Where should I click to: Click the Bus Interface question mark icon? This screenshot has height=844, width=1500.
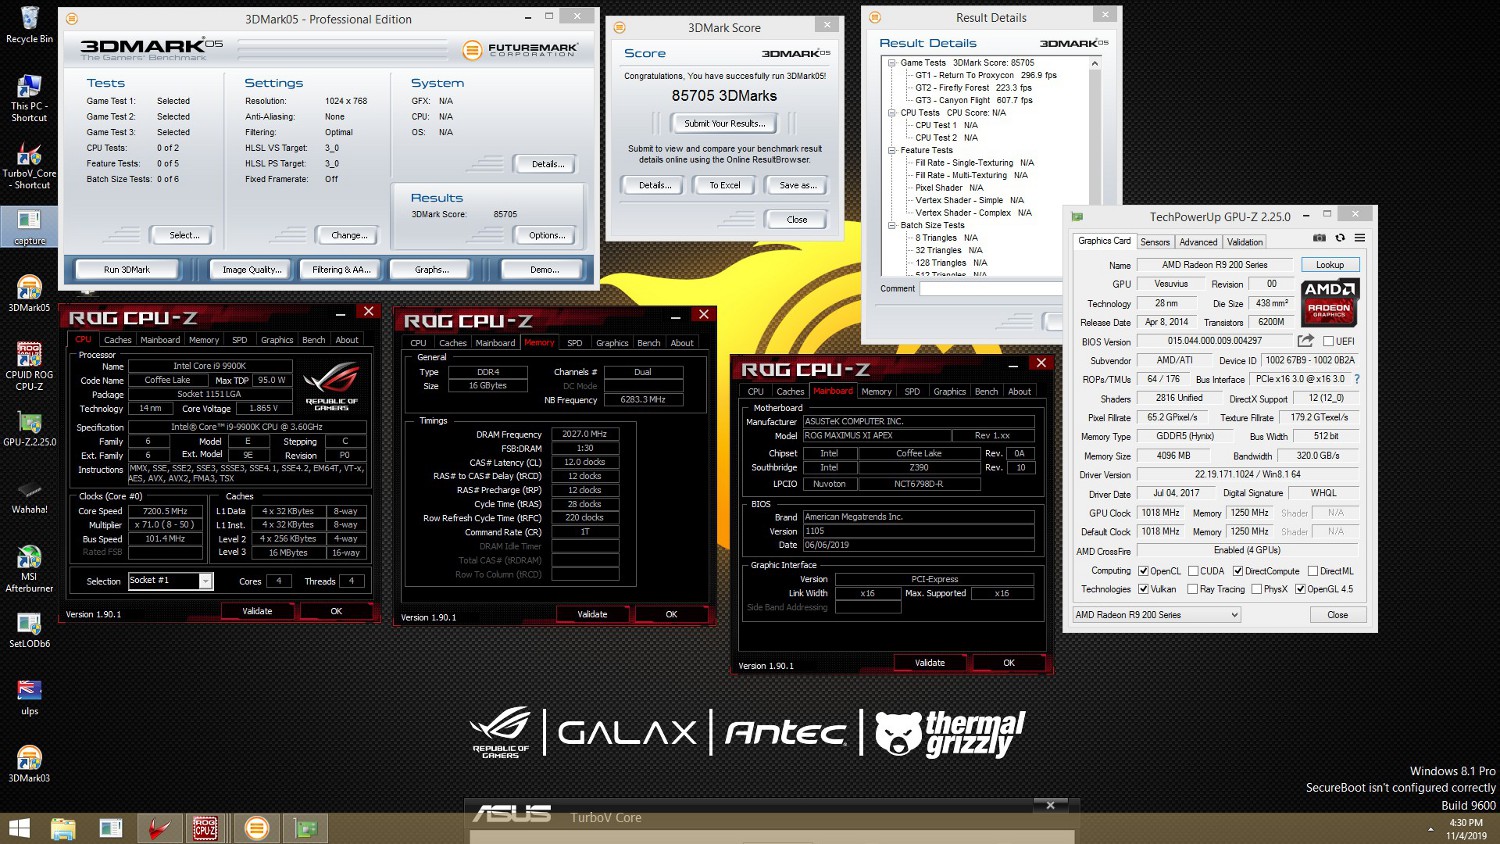(1357, 379)
